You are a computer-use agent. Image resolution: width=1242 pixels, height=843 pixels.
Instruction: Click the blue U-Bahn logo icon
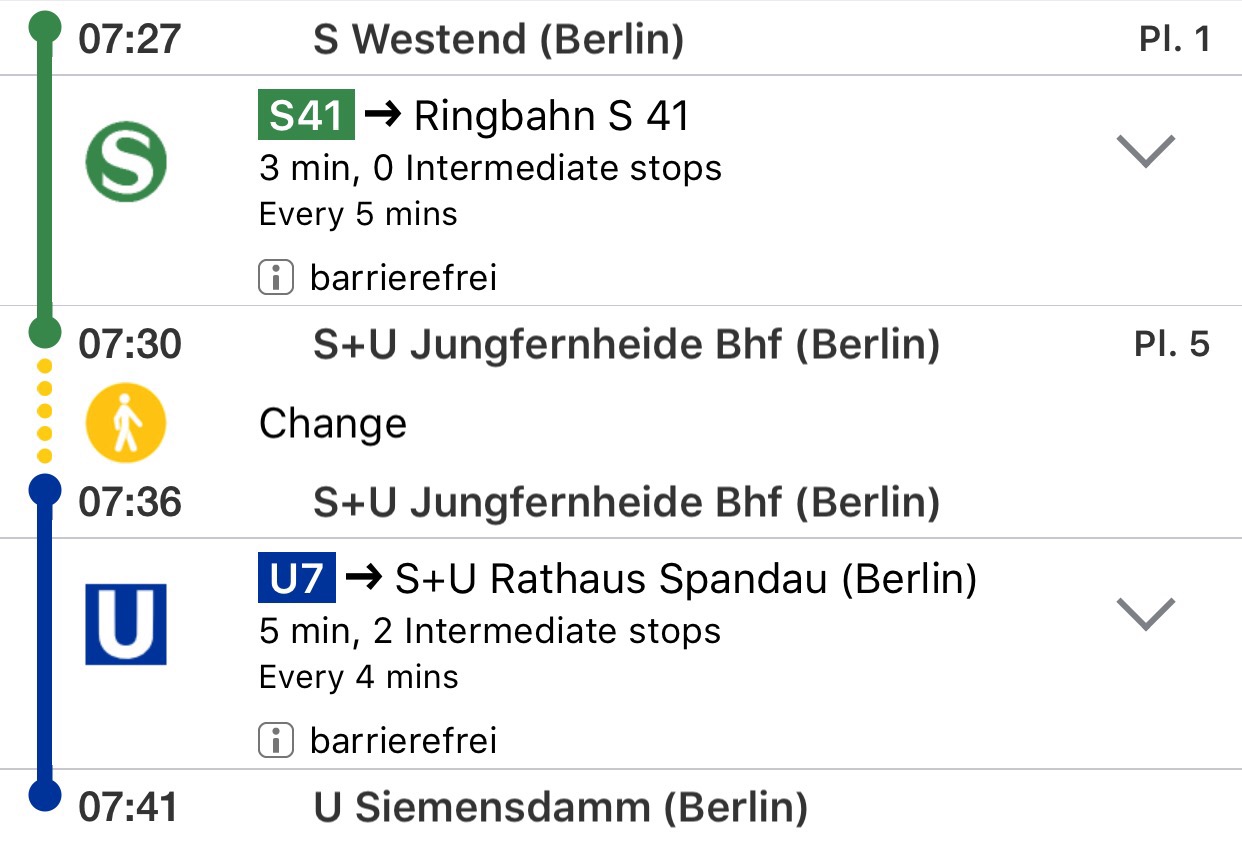point(126,624)
